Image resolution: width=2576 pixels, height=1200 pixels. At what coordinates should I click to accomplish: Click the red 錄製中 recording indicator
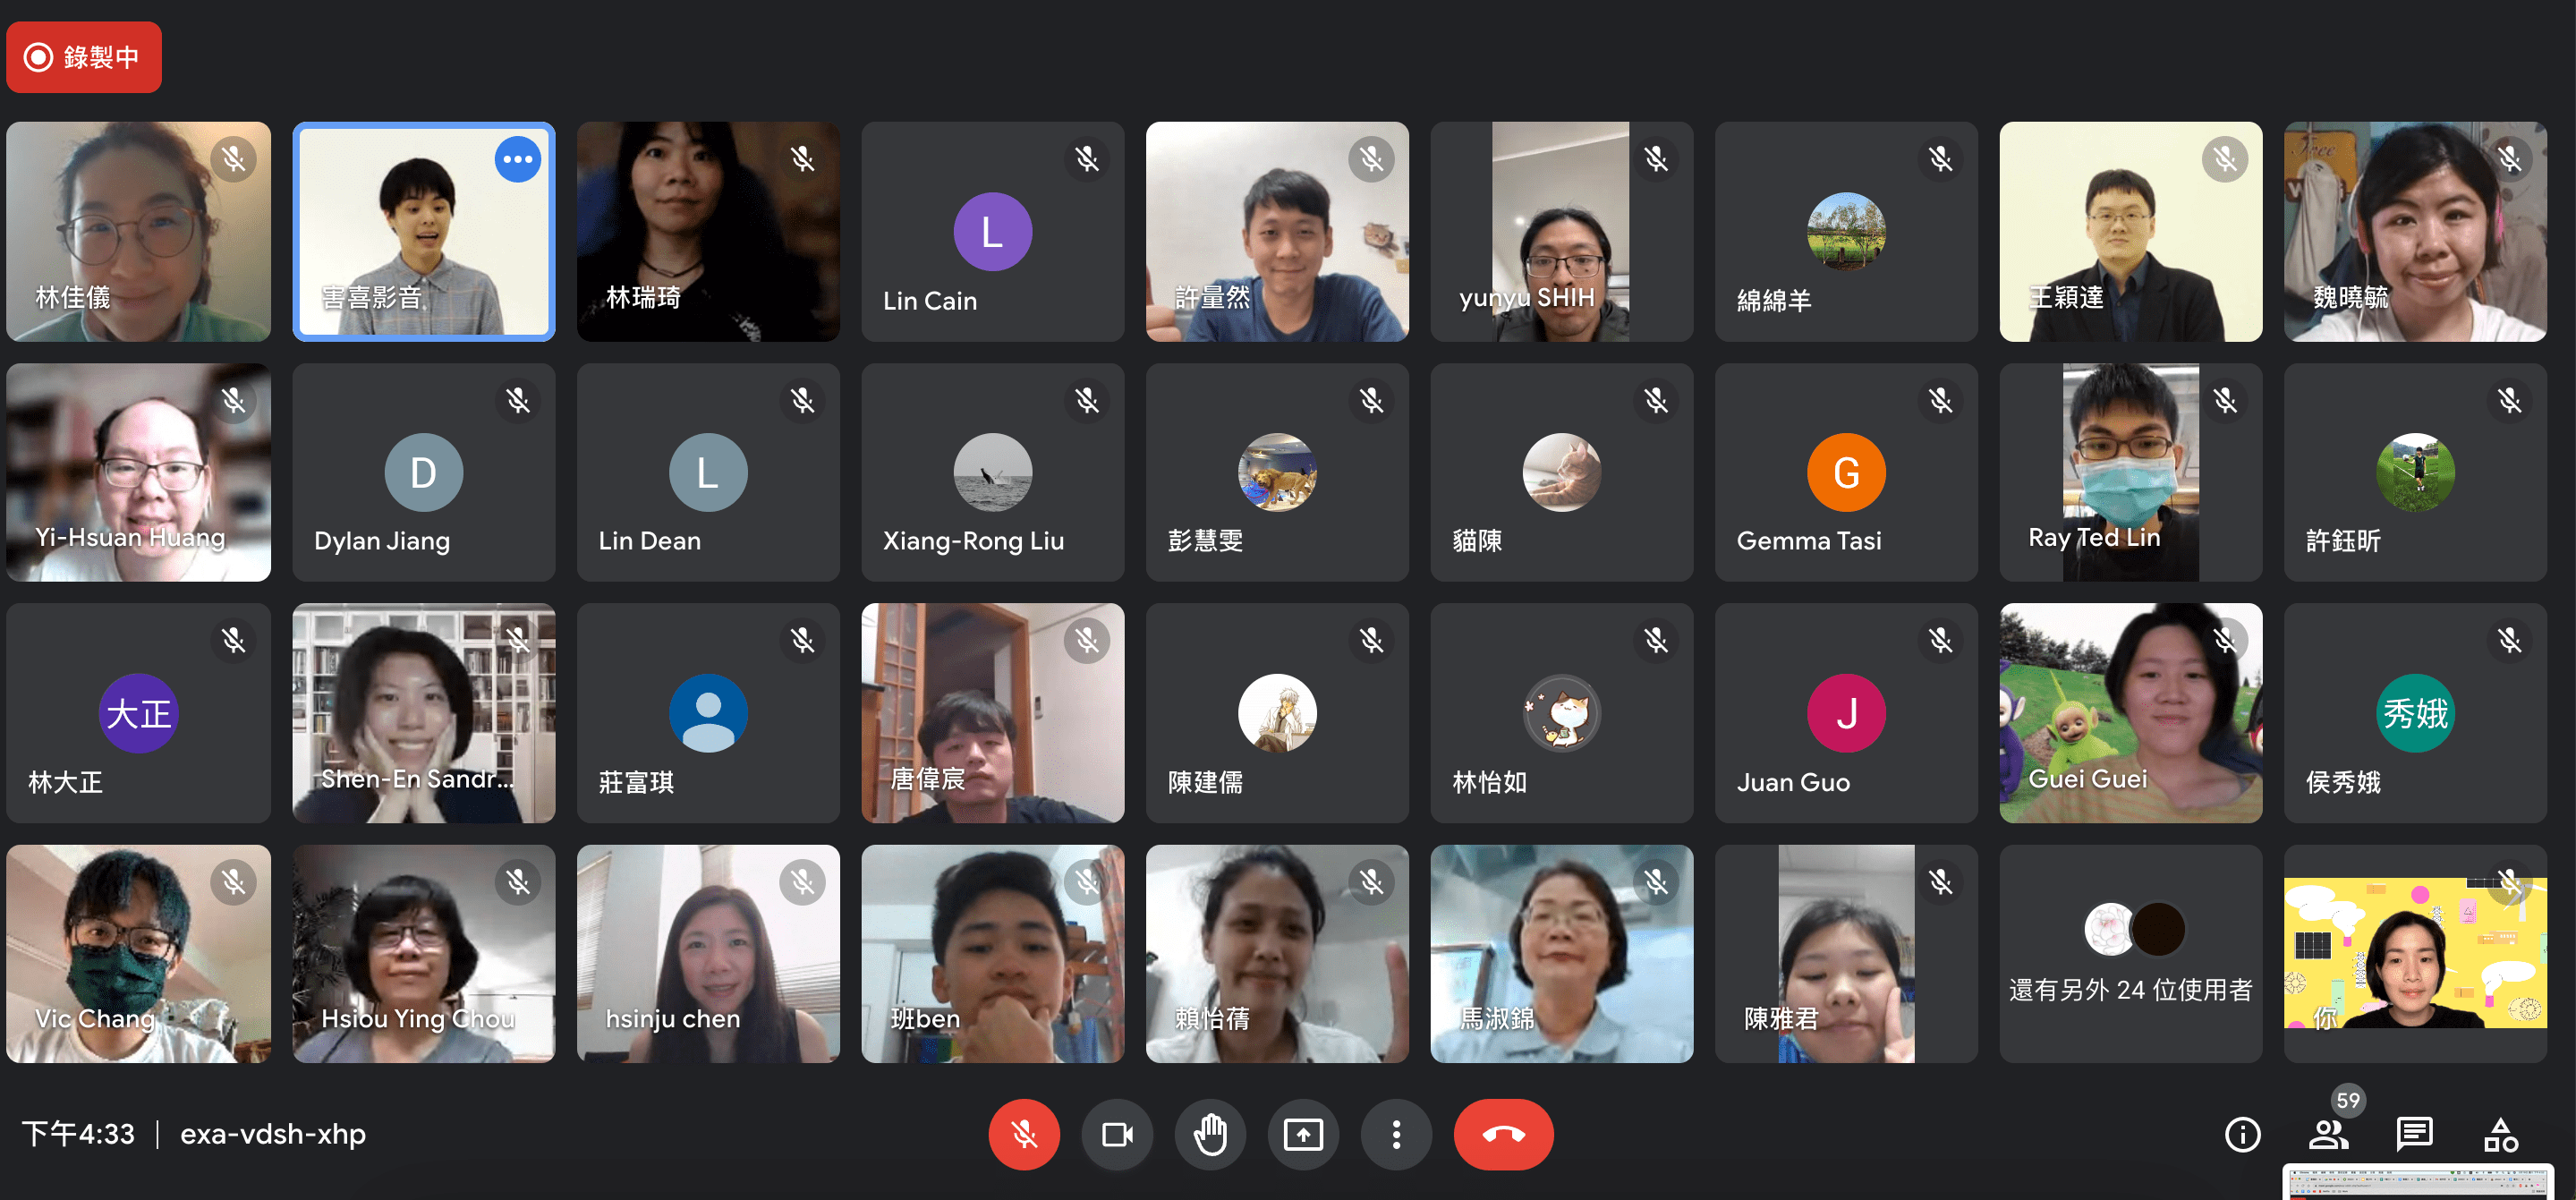[x=84, y=57]
